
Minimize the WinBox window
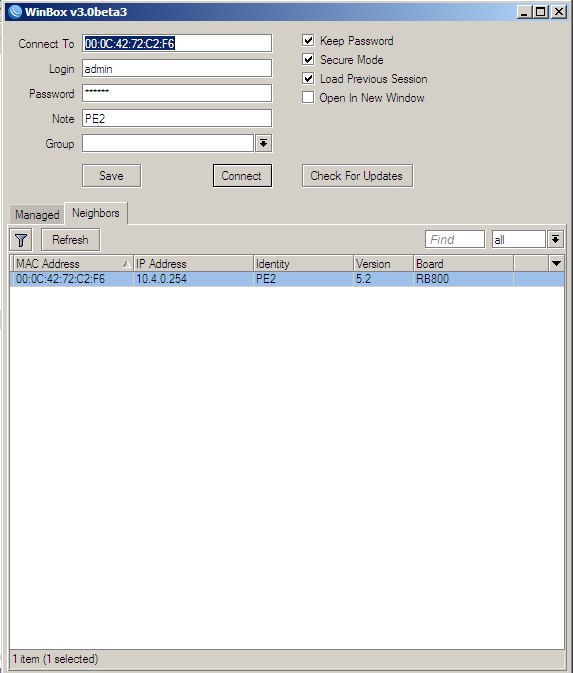click(x=524, y=12)
